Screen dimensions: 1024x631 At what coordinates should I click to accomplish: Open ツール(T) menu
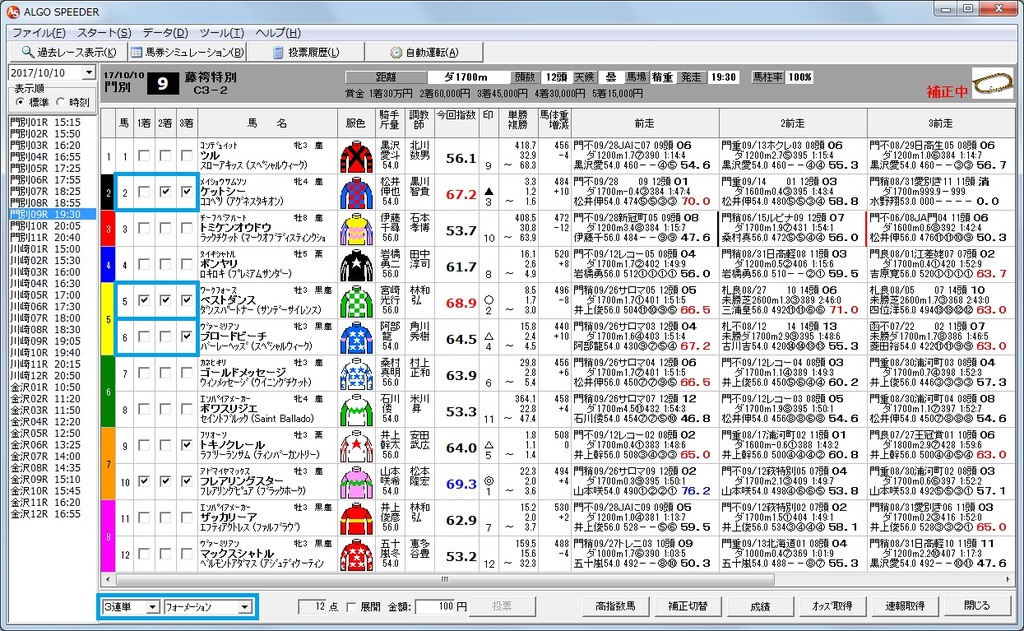[x=221, y=33]
